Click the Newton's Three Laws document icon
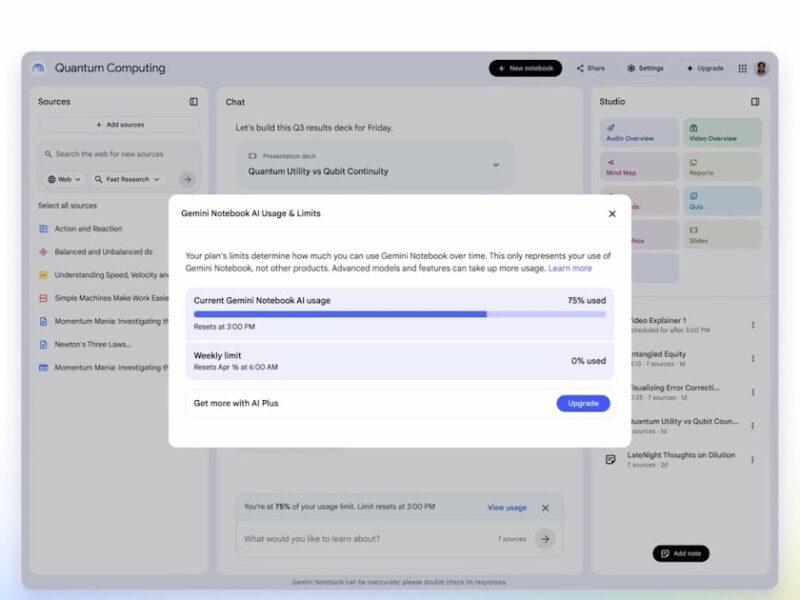The width and height of the screenshot is (800, 600). 43,344
